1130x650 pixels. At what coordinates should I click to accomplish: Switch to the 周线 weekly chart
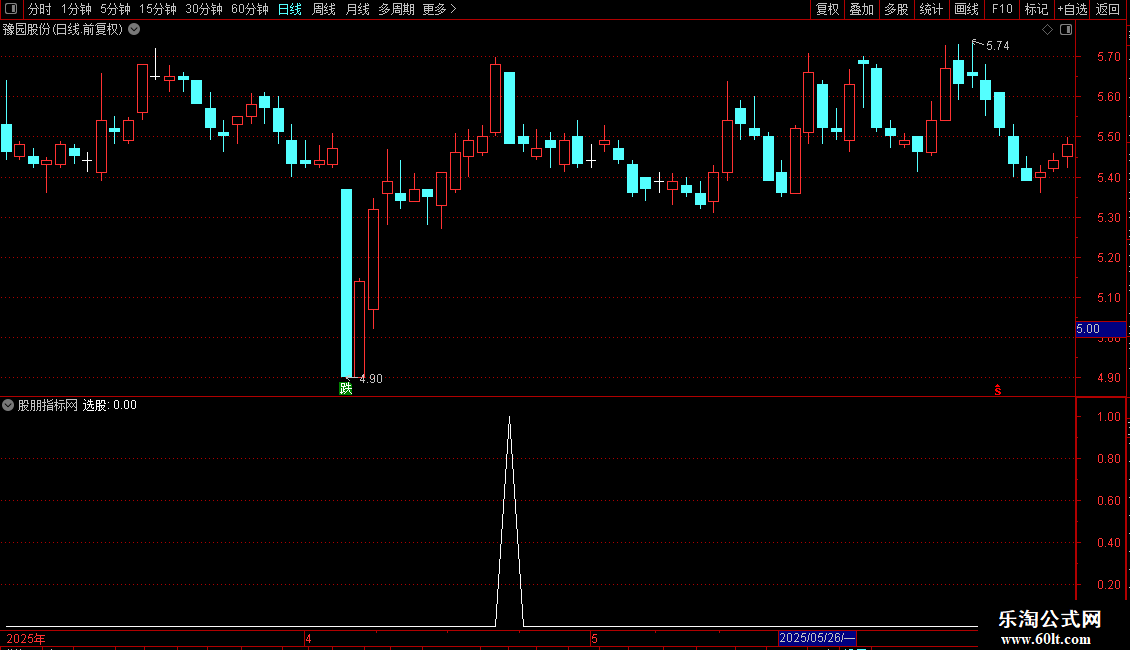pyautogui.click(x=324, y=9)
